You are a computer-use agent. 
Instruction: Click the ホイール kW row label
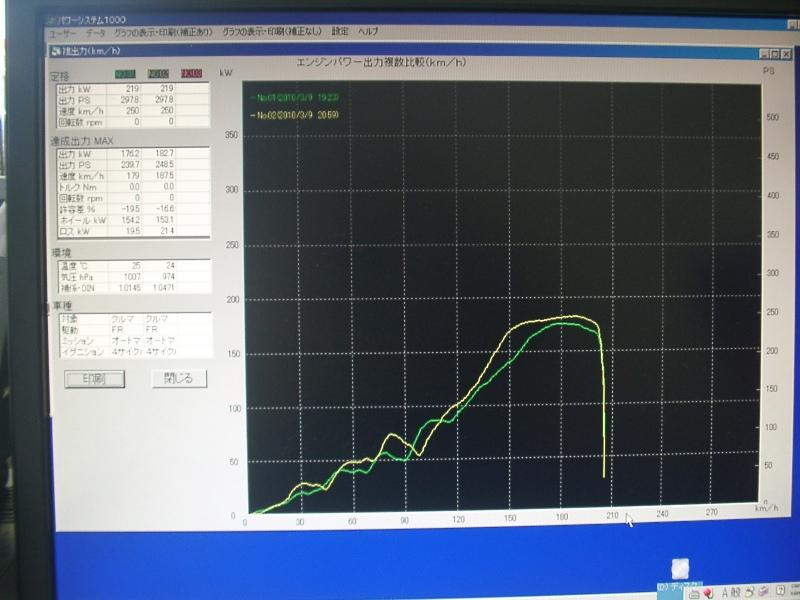pyautogui.click(x=83, y=221)
